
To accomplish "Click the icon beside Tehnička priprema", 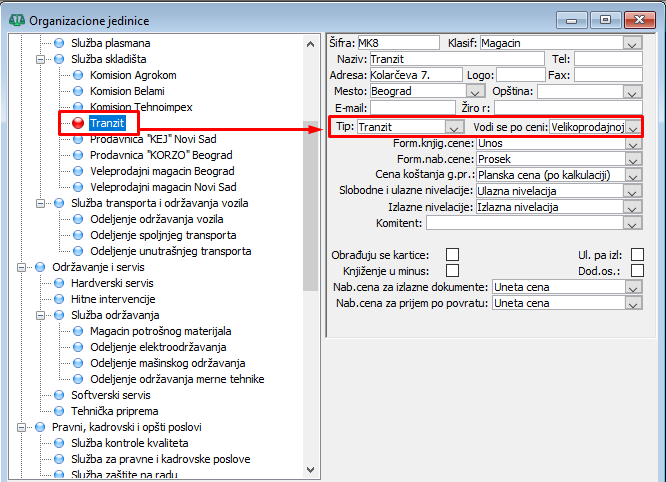I will (58, 411).
